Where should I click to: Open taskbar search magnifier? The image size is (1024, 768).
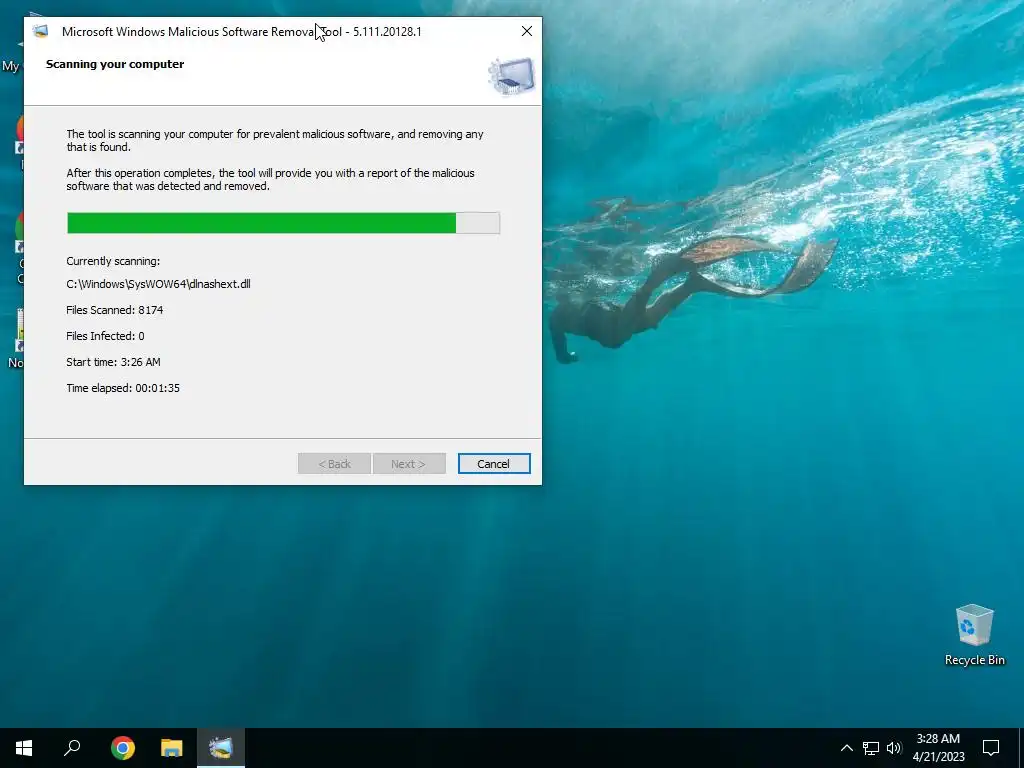point(72,748)
